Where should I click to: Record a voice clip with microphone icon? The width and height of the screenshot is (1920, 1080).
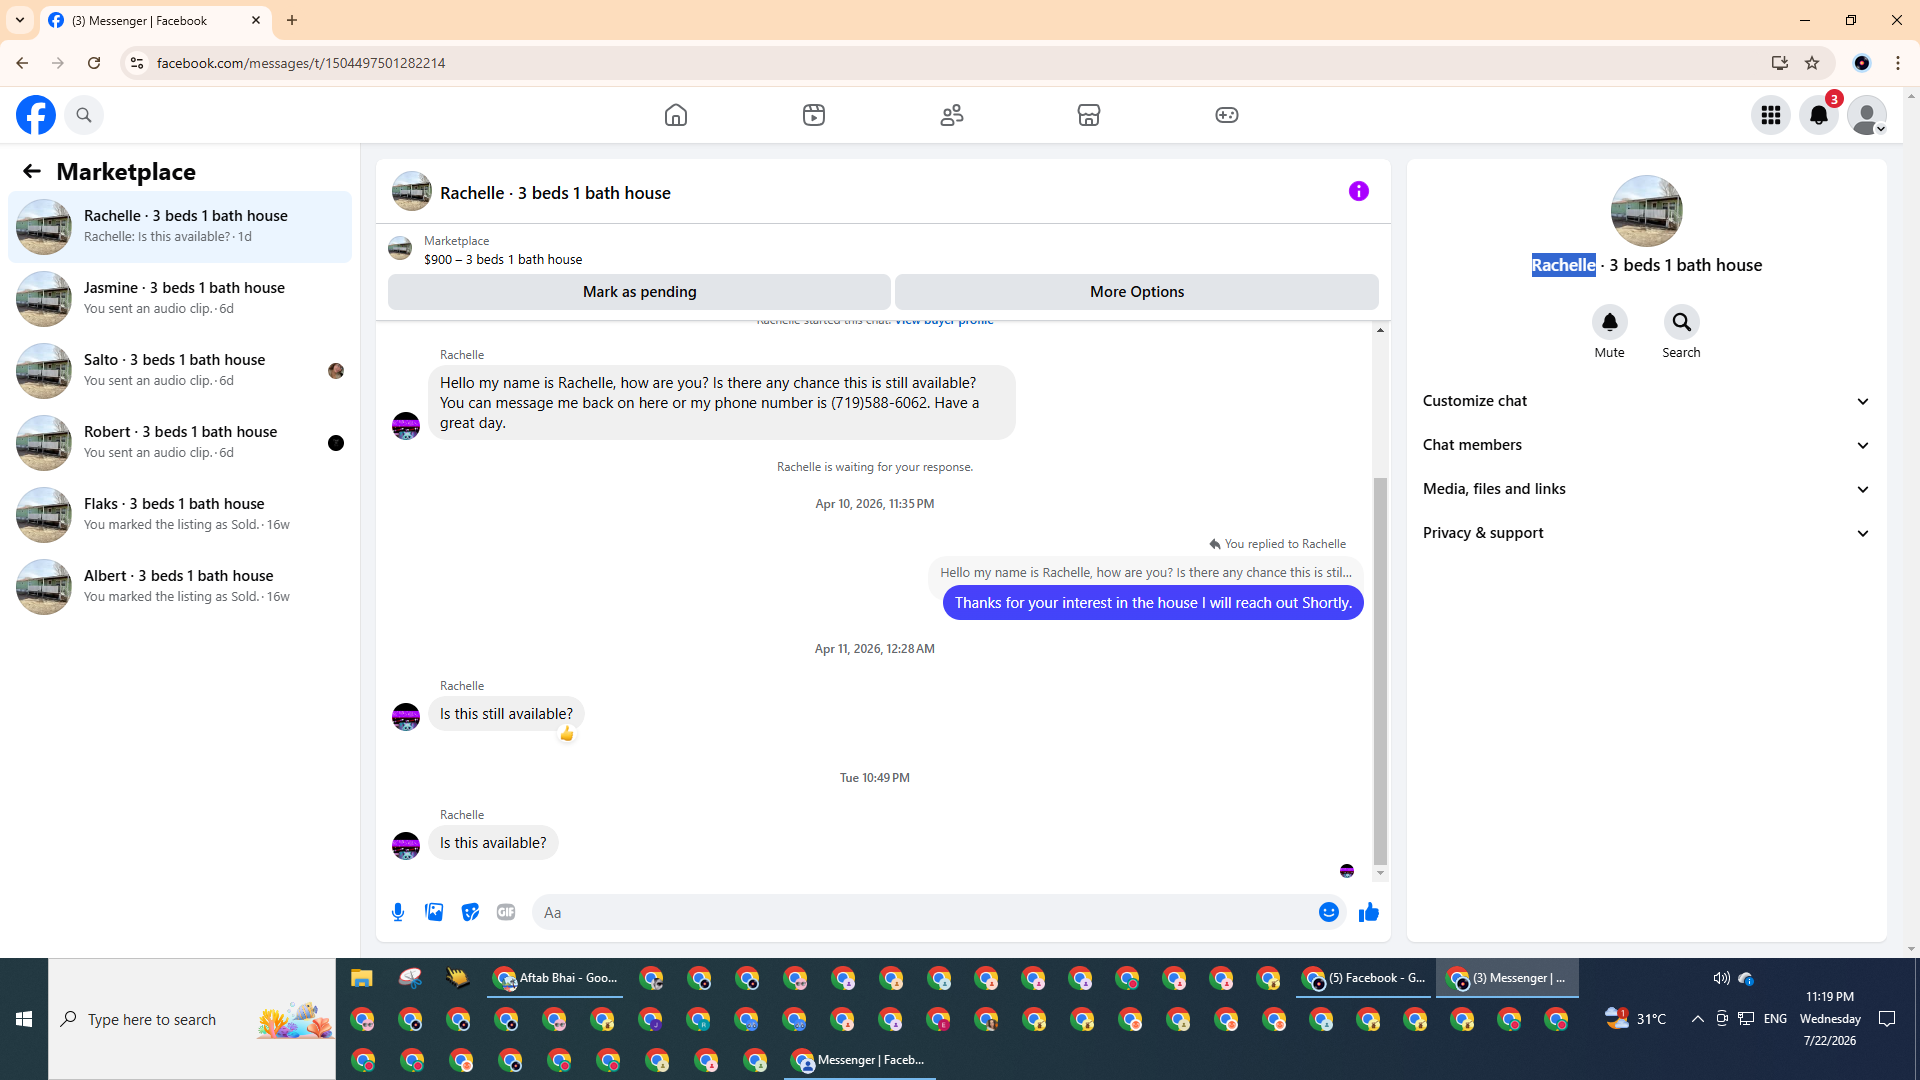(x=398, y=912)
